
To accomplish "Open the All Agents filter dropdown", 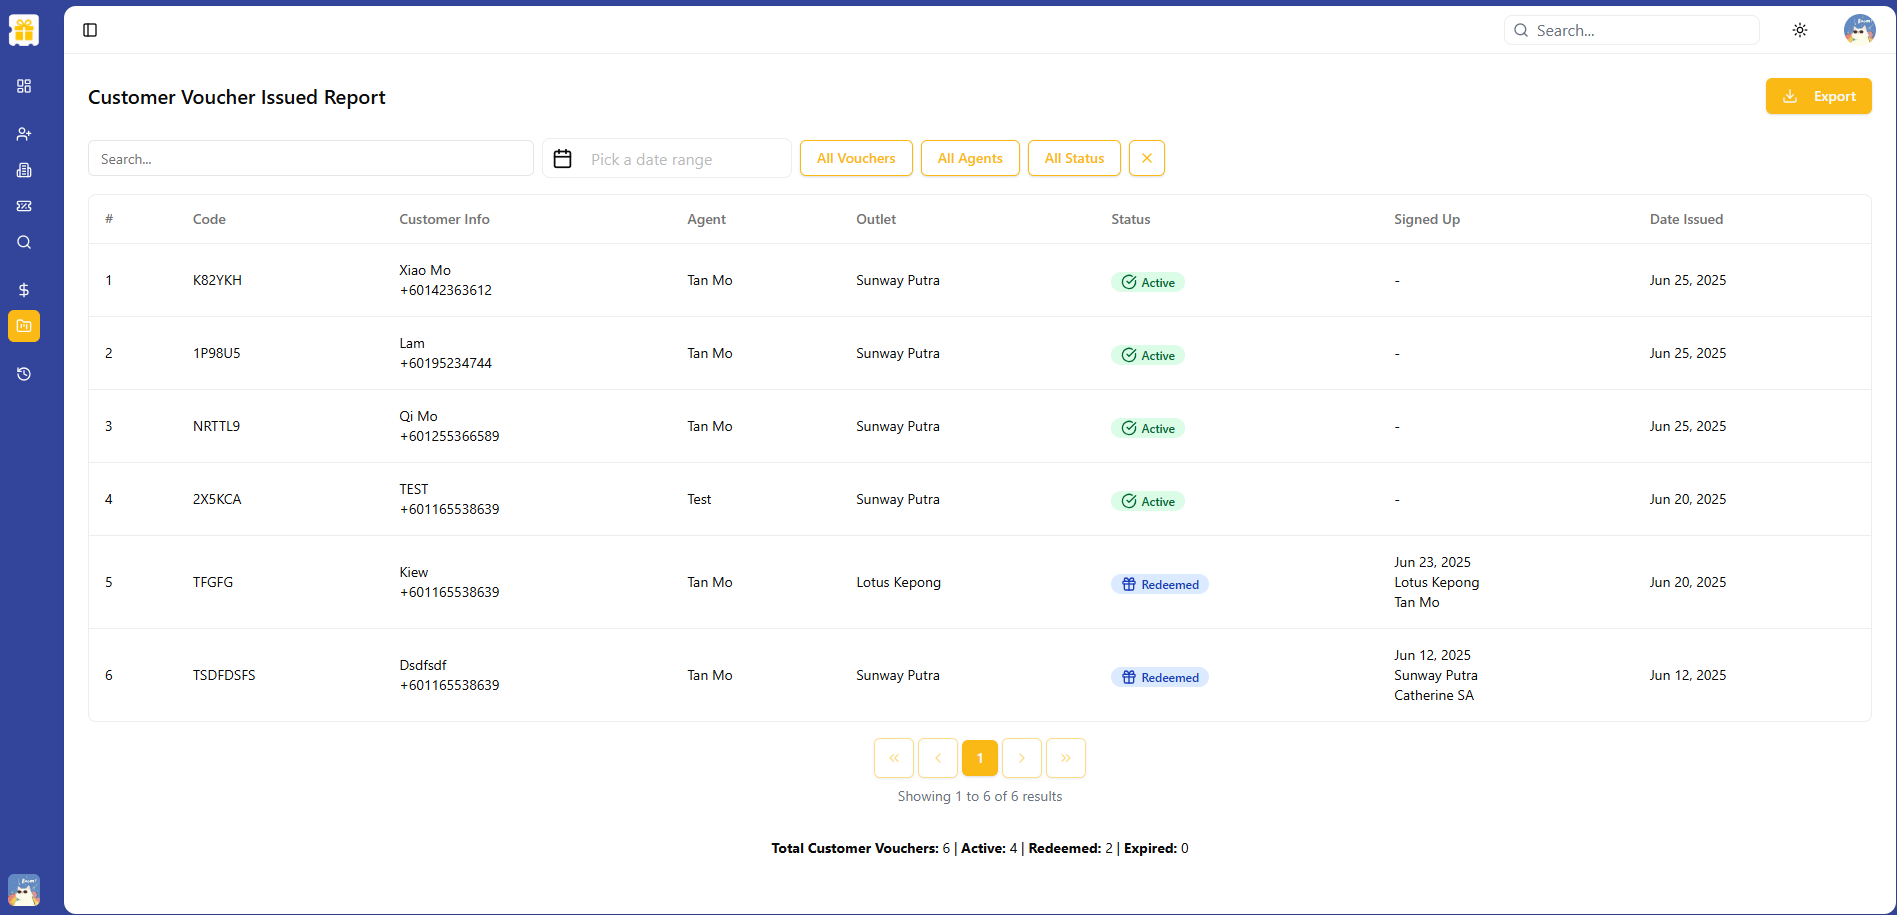I will (x=969, y=158).
